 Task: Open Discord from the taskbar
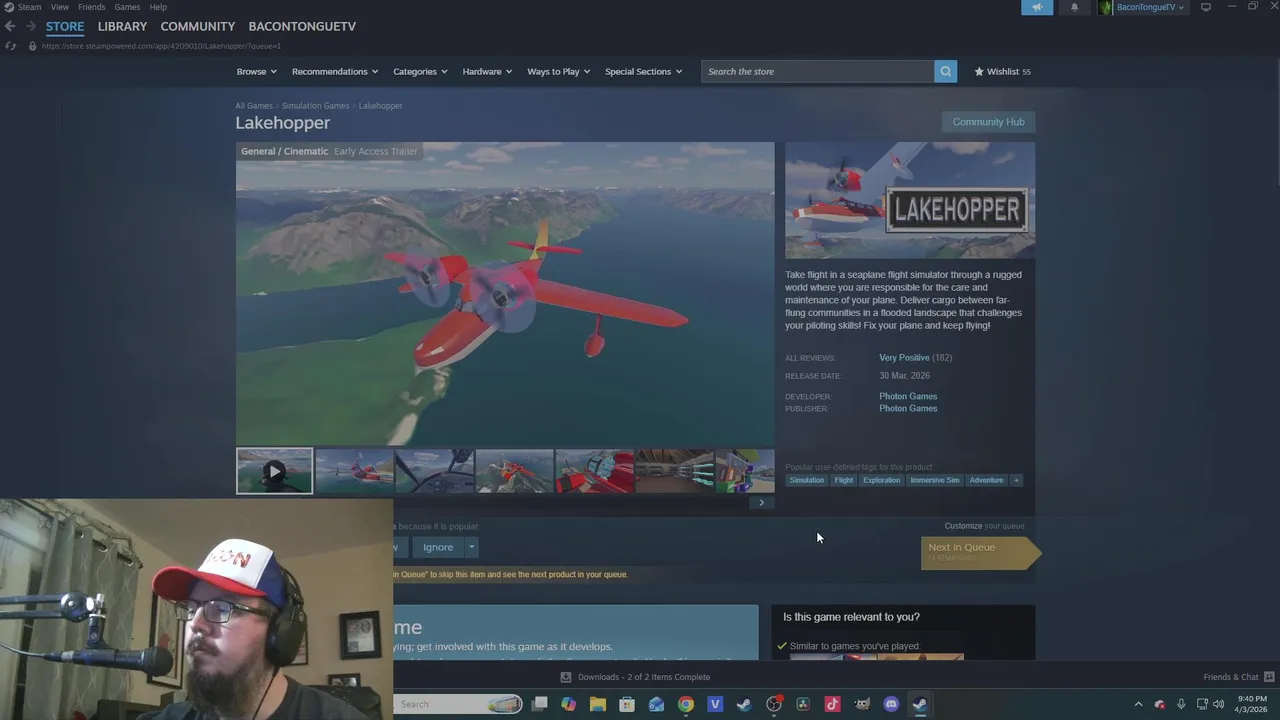coord(891,704)
